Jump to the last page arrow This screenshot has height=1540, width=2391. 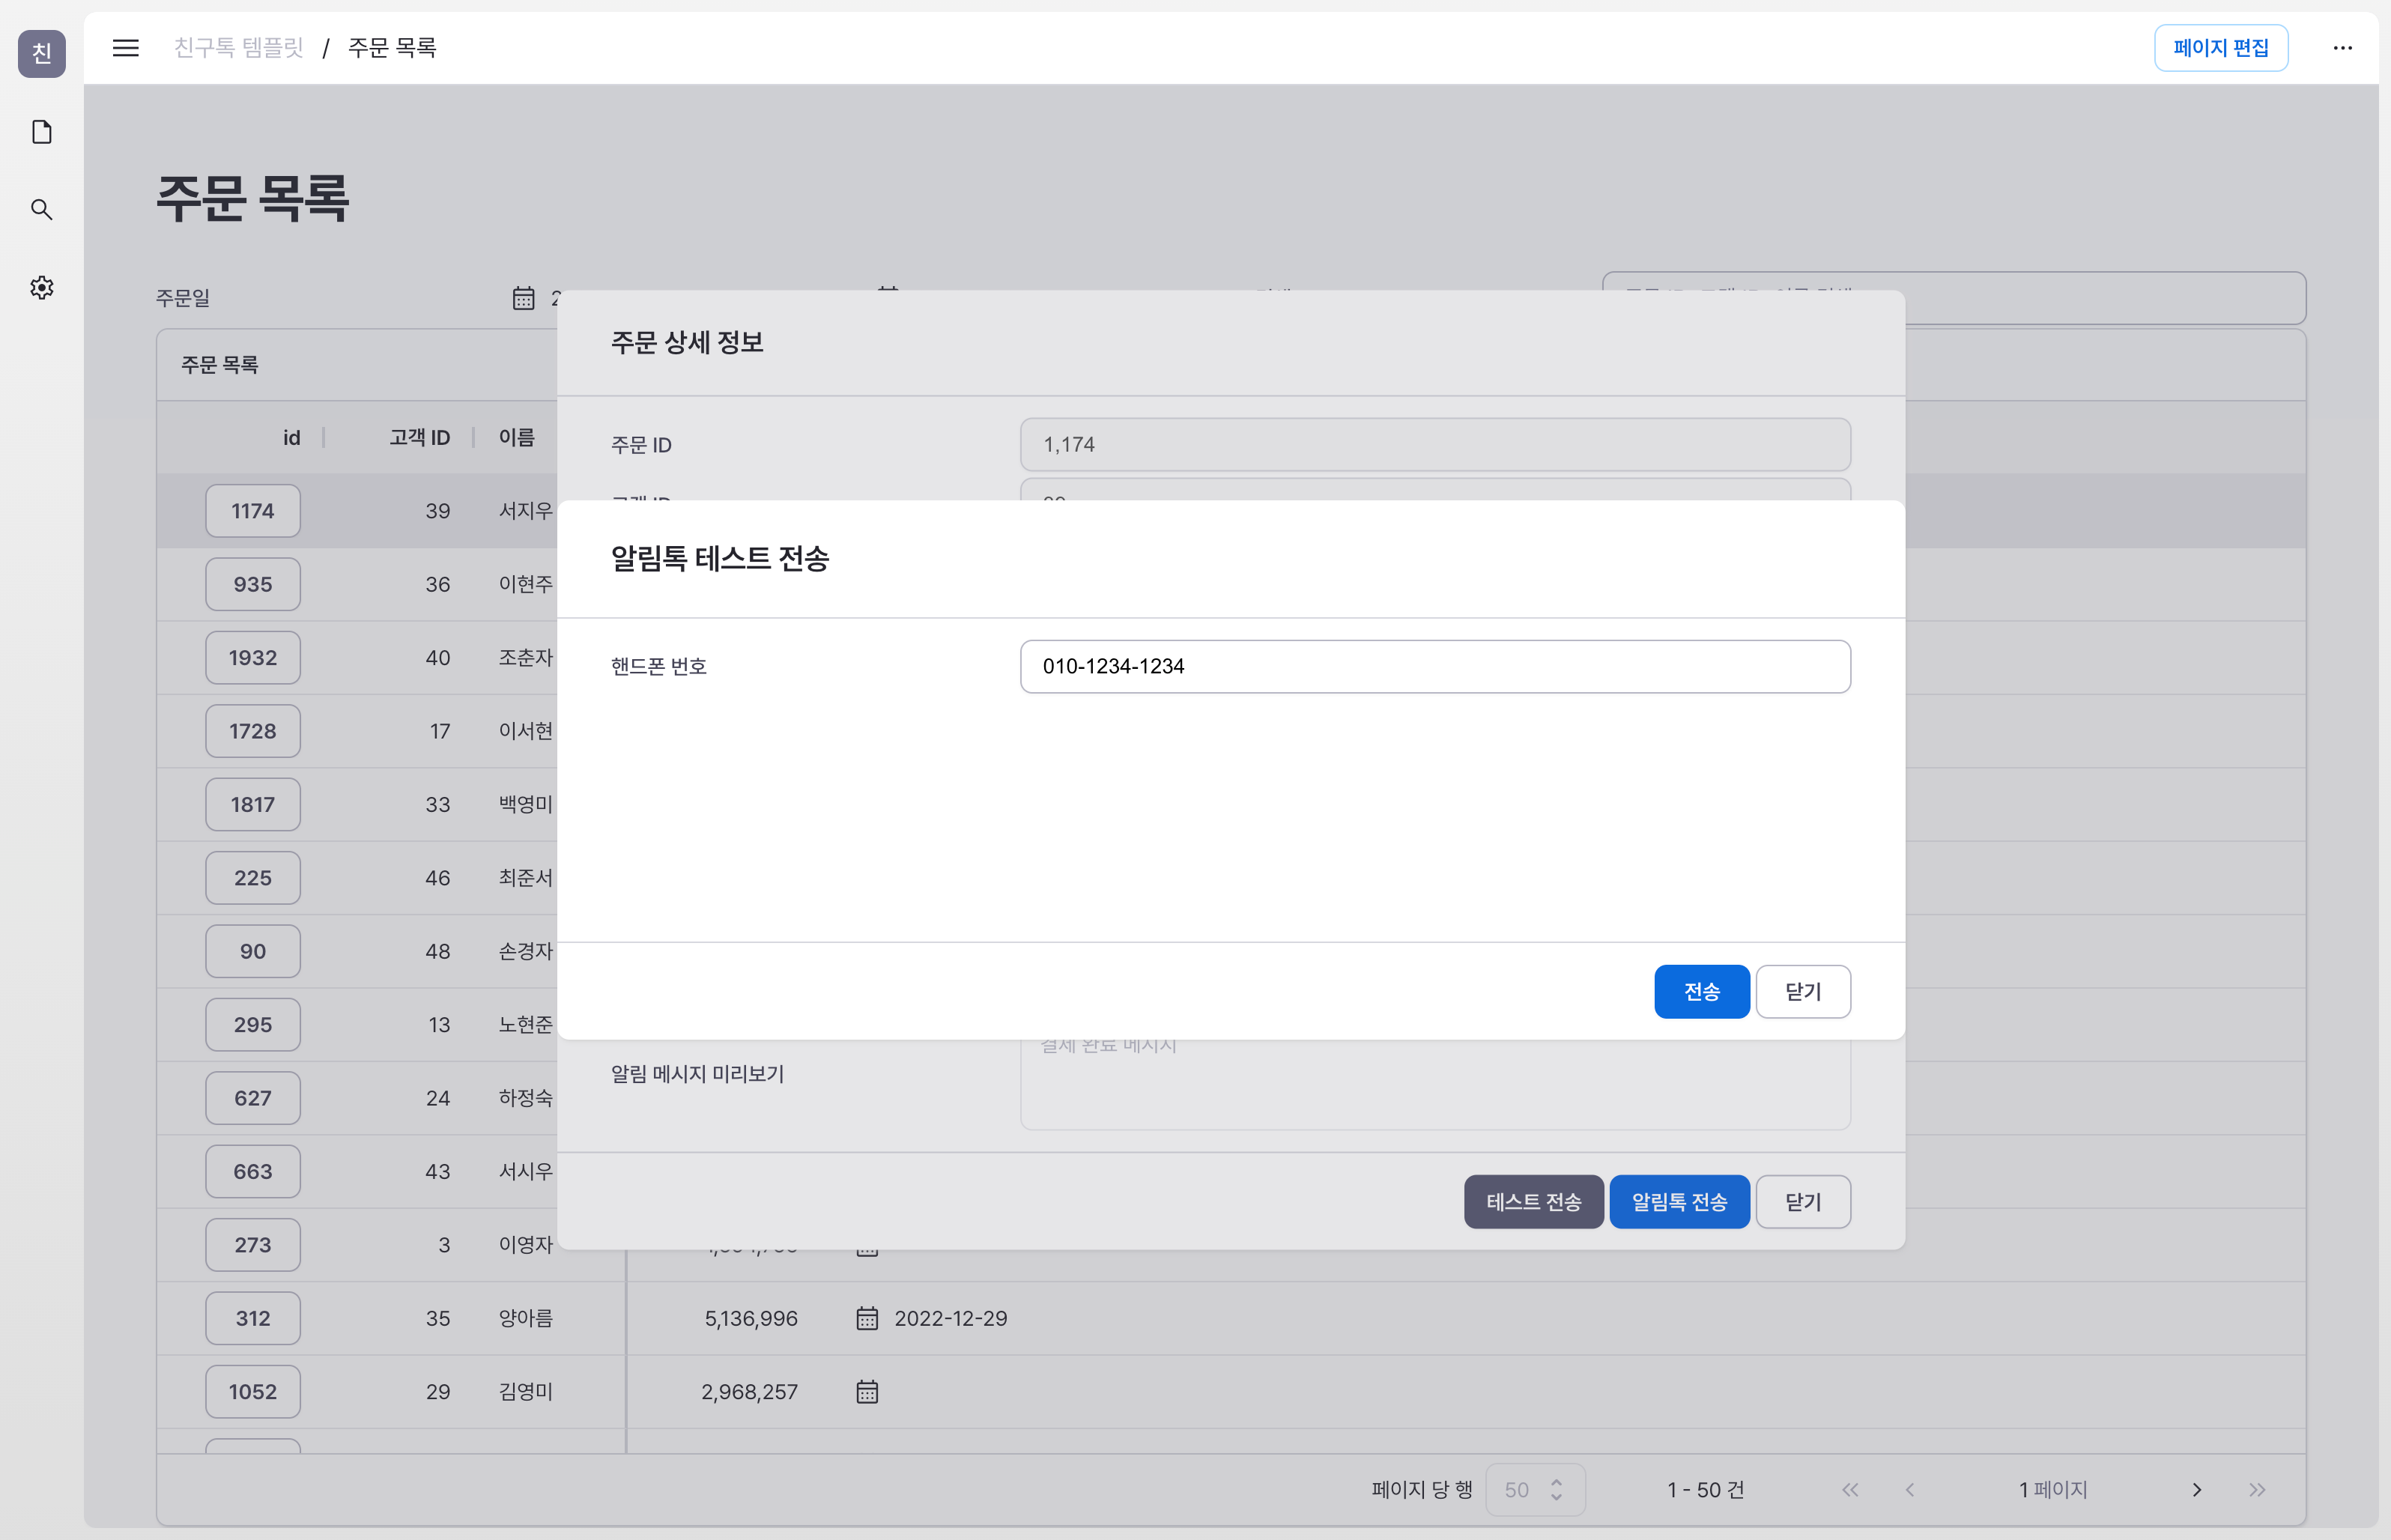tap(2257, 1490)
